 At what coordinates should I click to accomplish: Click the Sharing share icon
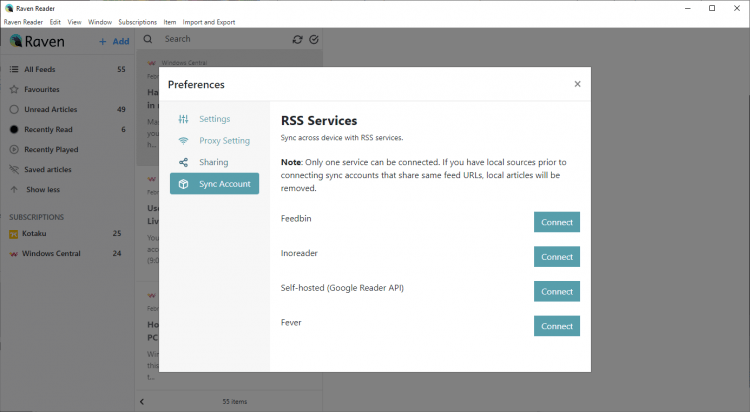[x=184, y=162]
